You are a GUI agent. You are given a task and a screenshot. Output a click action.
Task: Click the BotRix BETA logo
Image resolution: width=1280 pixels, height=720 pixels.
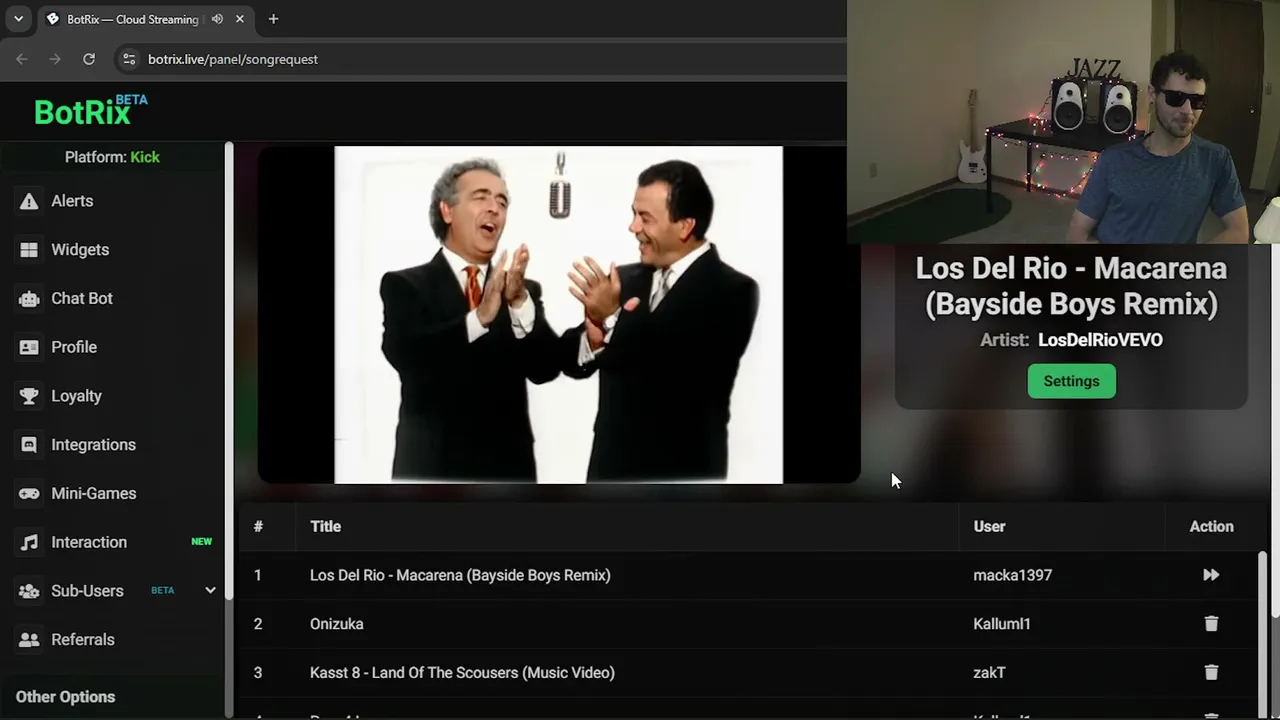click(x=91, y=111)
